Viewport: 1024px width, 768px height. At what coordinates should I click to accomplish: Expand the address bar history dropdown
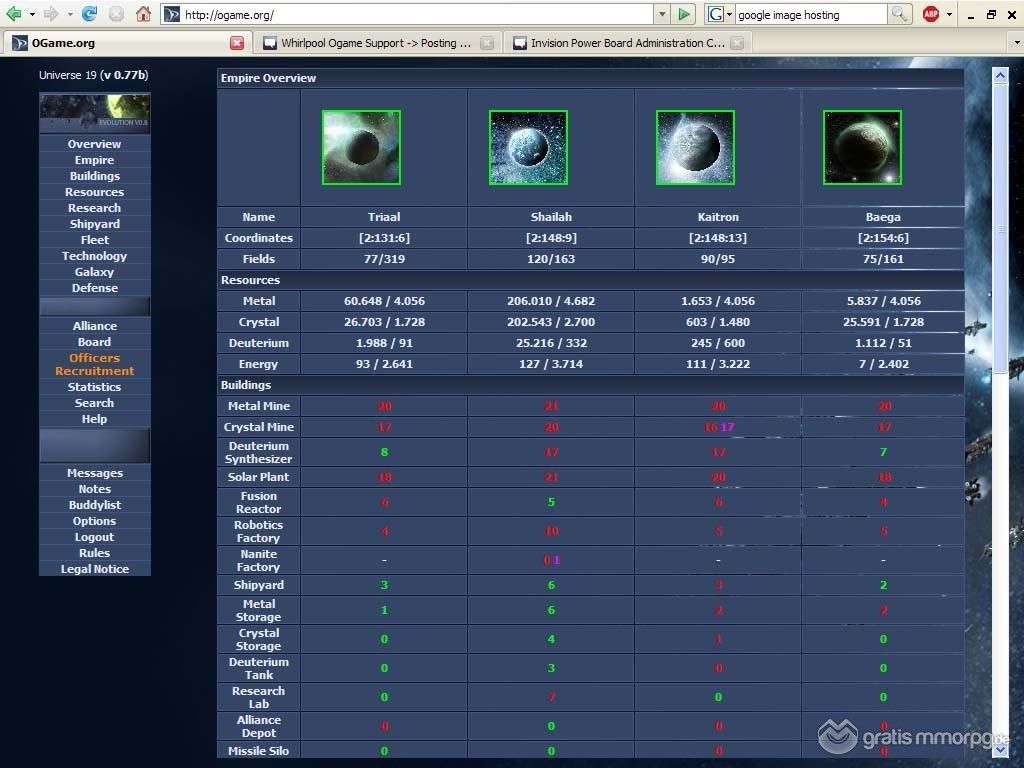tap(661, 14)
